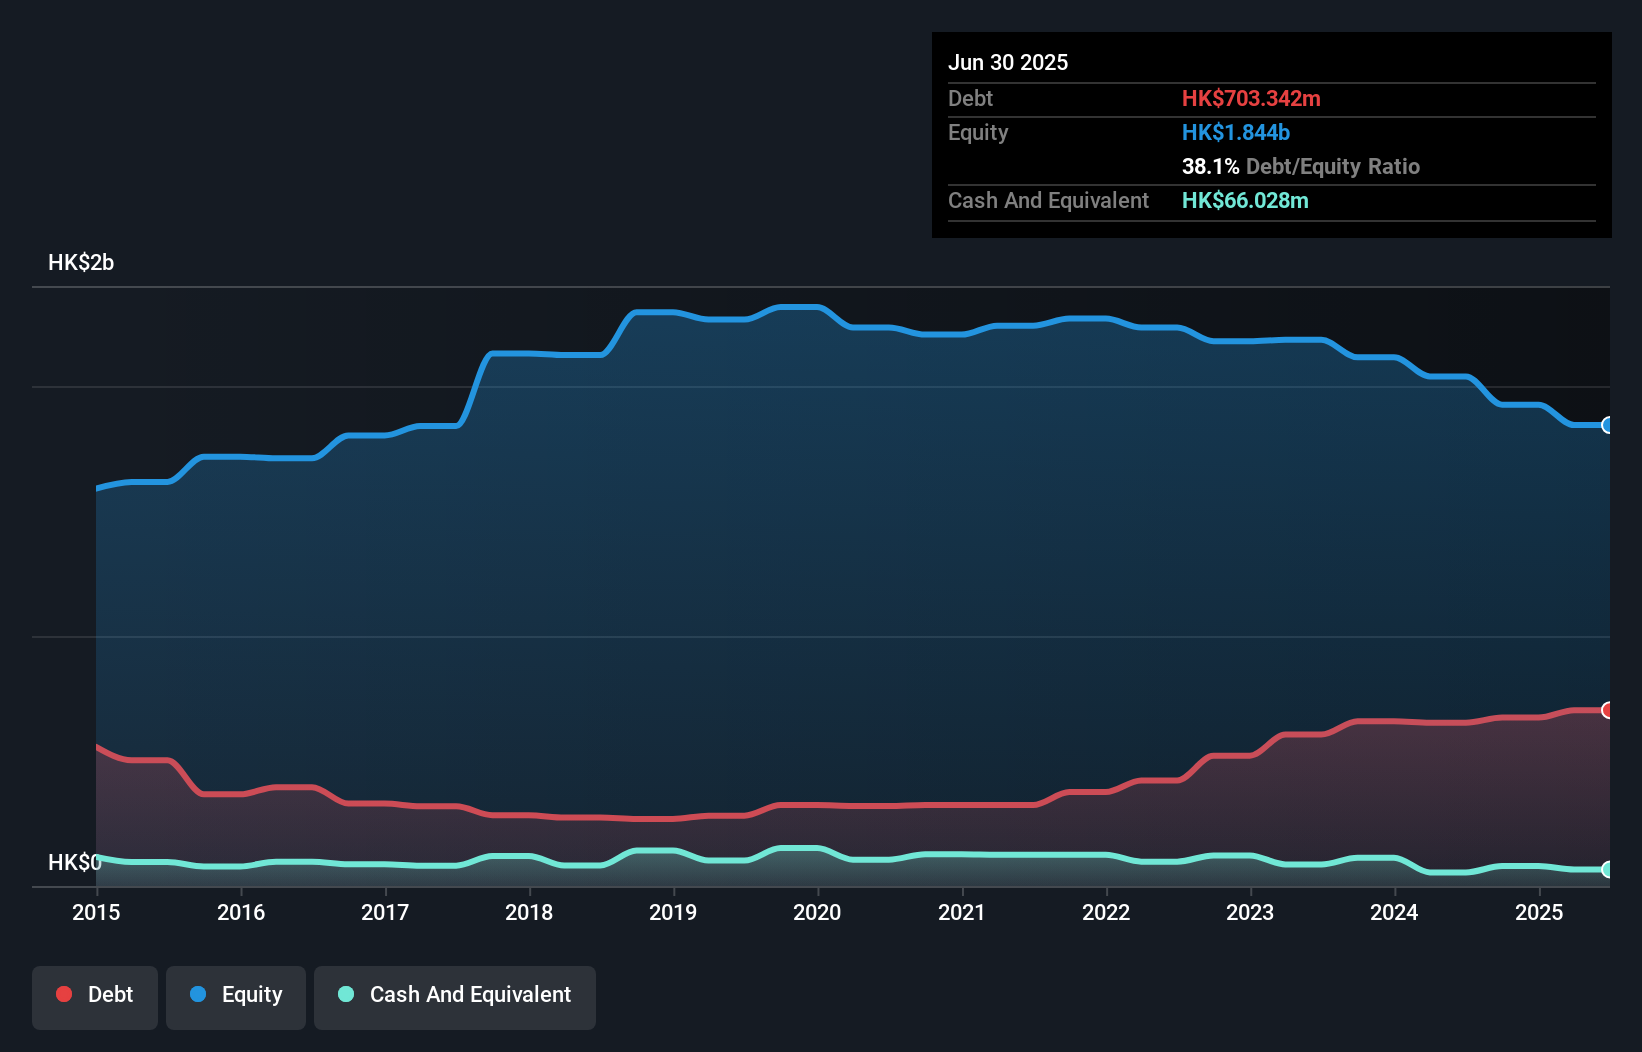Select the red debt endpoint marker on the chart

(x=1607, y=710)
